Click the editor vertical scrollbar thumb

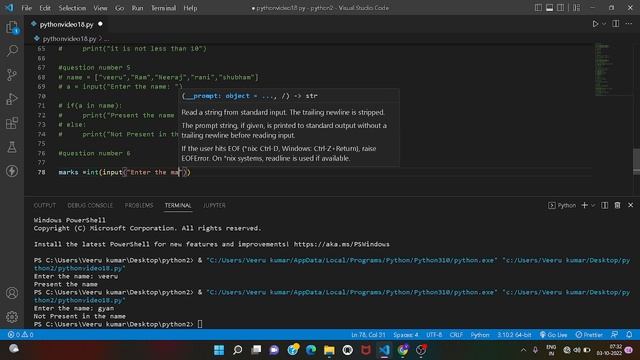[636, 162]
